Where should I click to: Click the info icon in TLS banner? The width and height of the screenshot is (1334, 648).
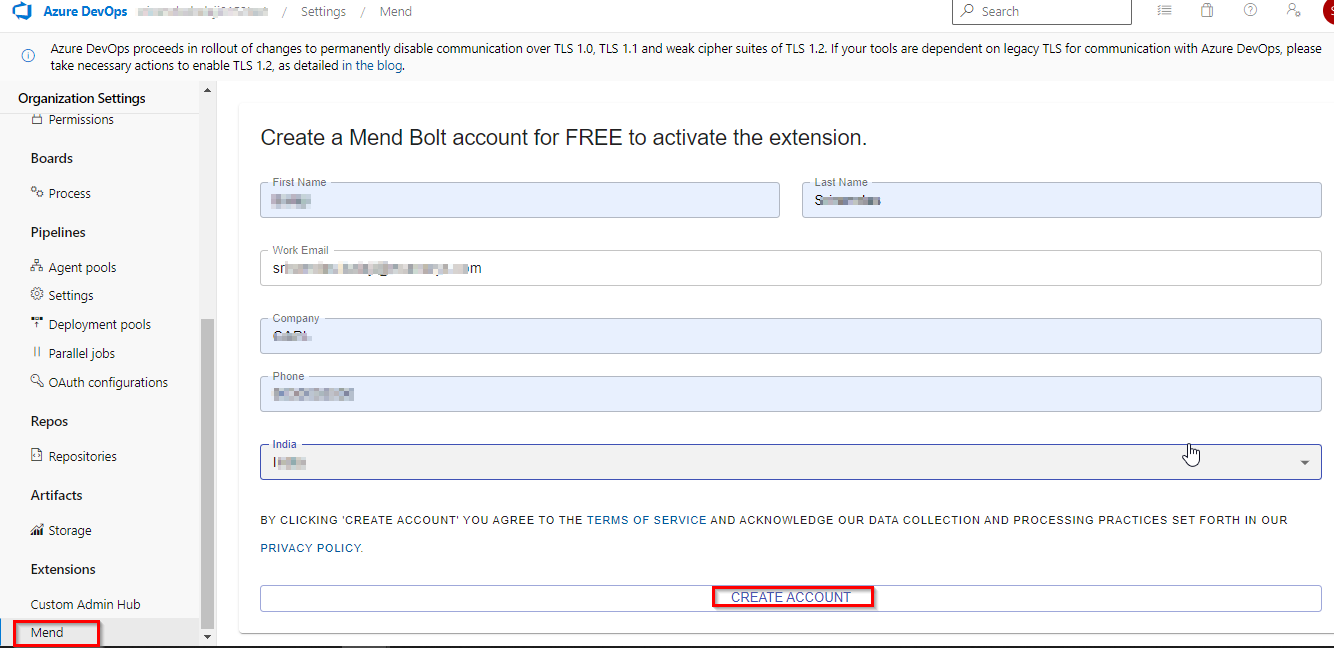28,56
